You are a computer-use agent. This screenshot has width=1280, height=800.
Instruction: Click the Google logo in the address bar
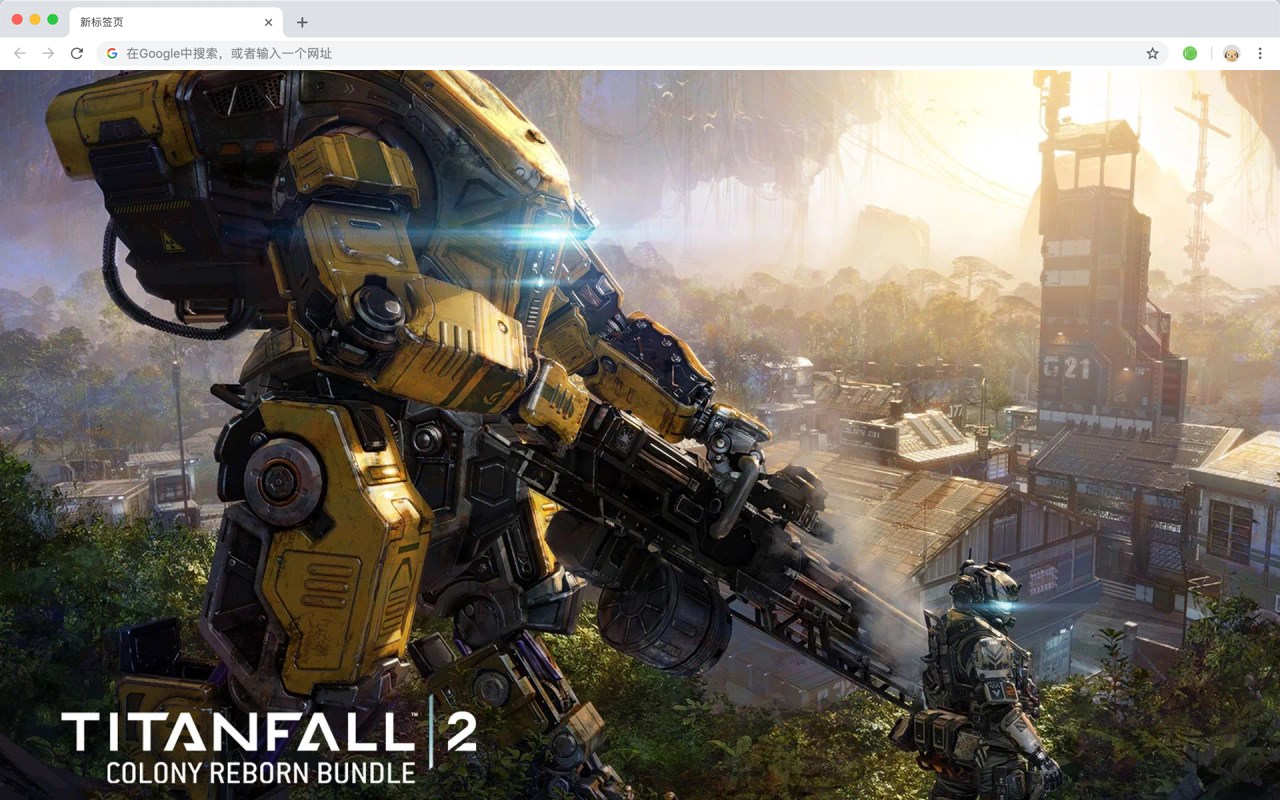tap(112, 53)
